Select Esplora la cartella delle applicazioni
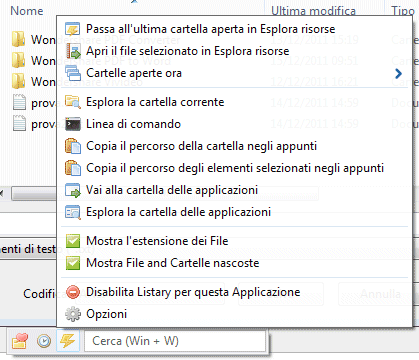This screenshot has height=360, width=419. tap(179, 212)
